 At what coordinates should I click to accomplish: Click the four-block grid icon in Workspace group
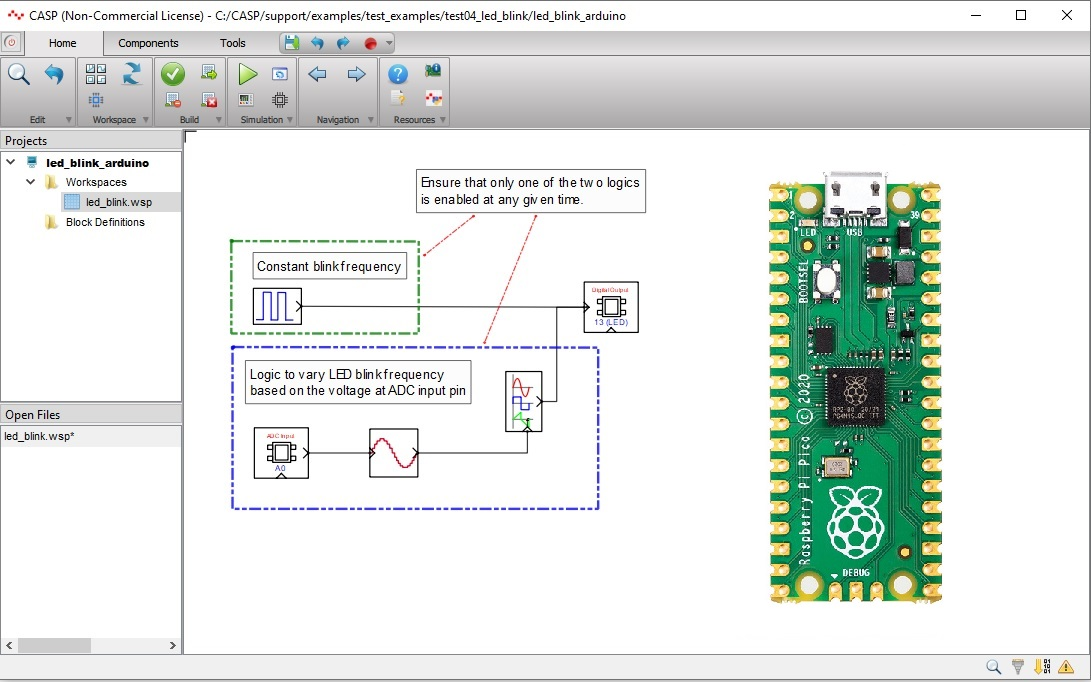pos(96,73)
